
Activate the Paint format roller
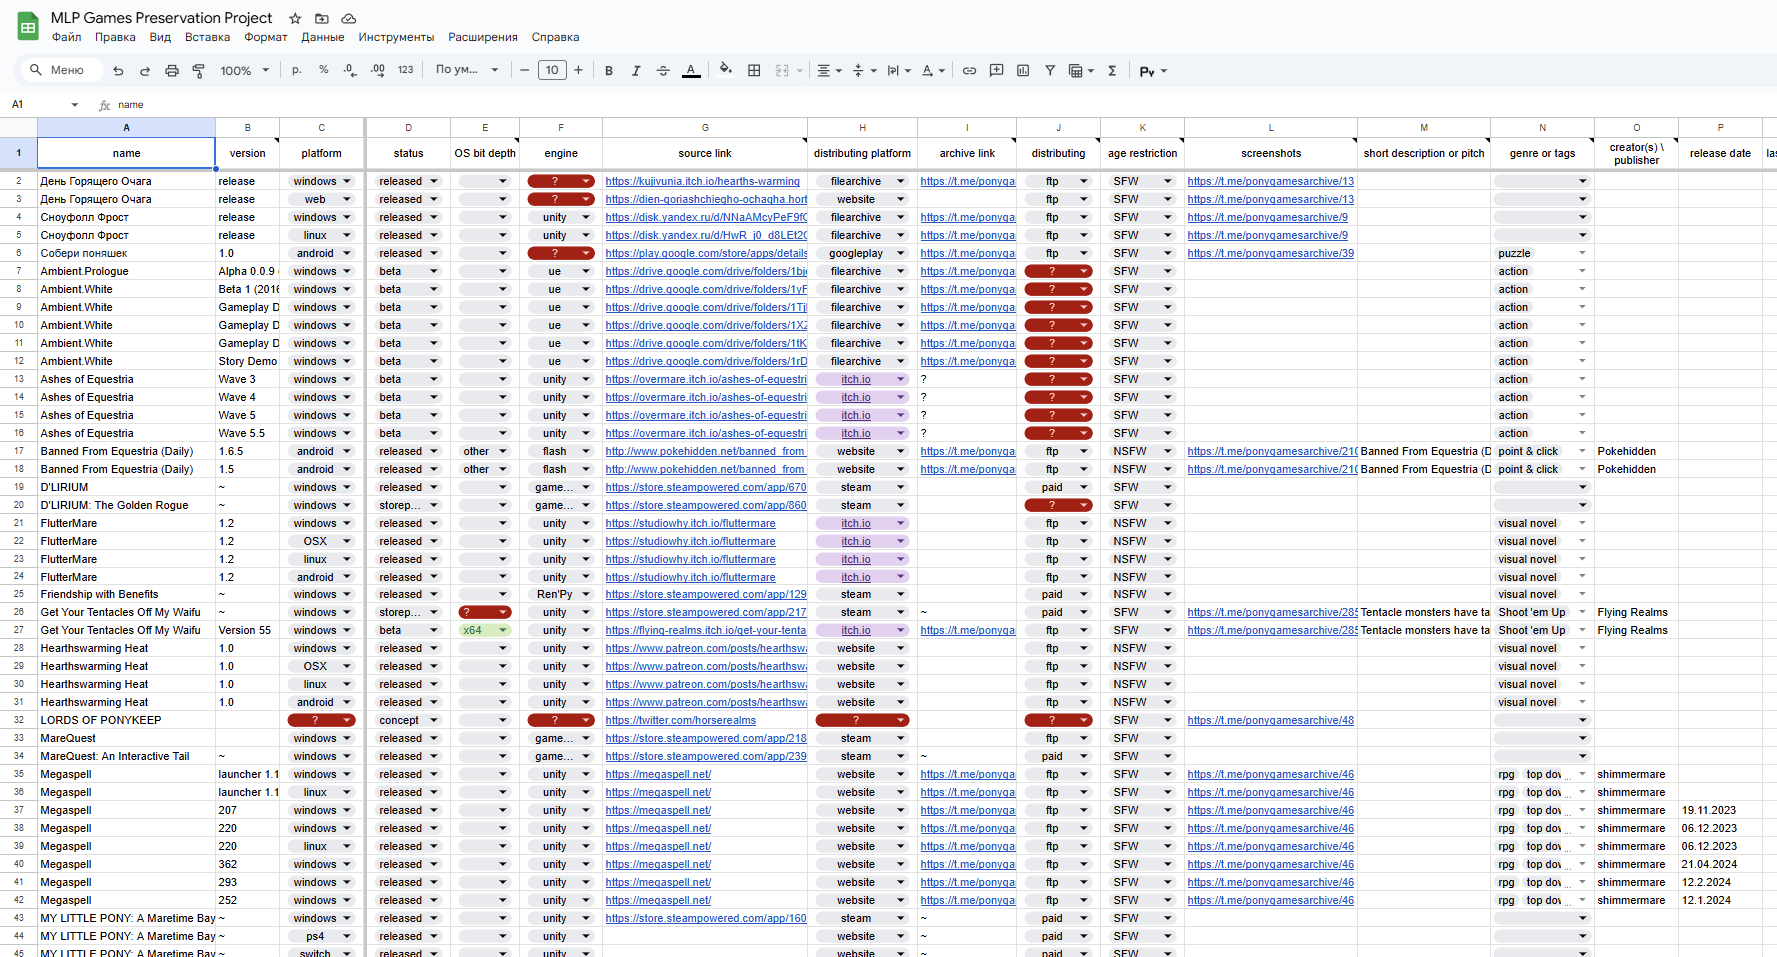[x=199, y=70]
